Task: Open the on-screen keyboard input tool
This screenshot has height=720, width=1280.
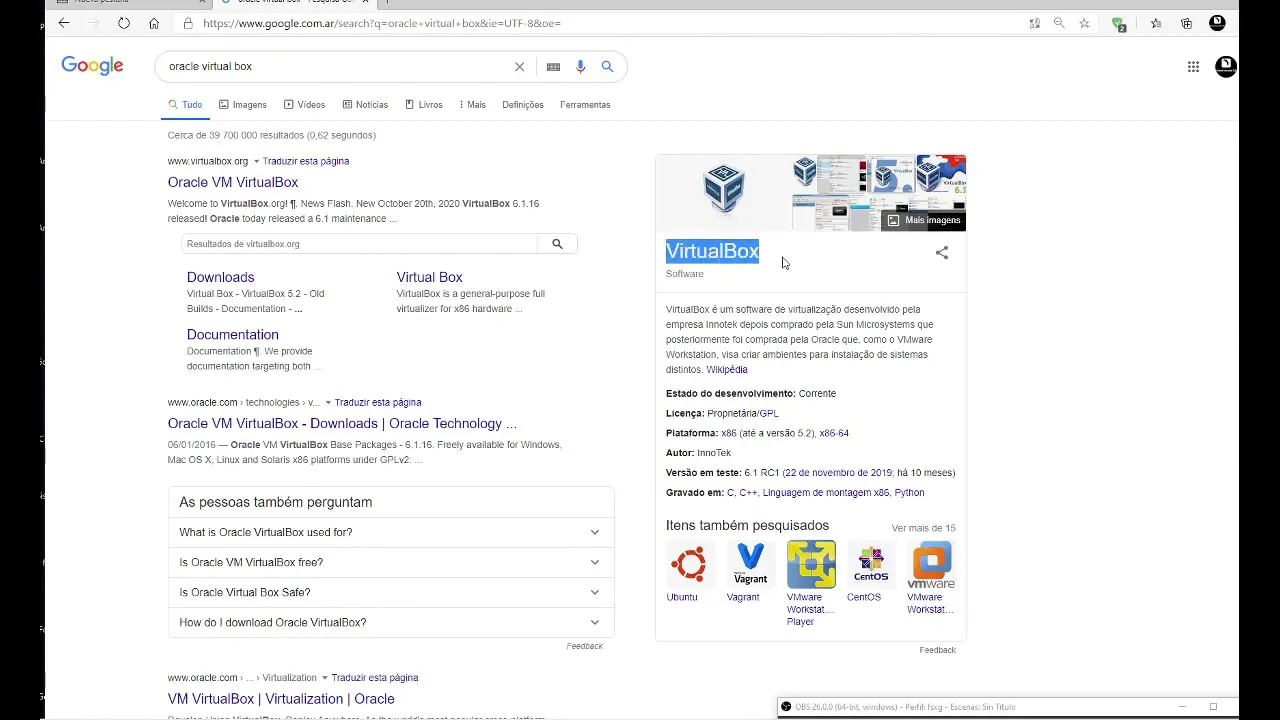Action: 553,67
